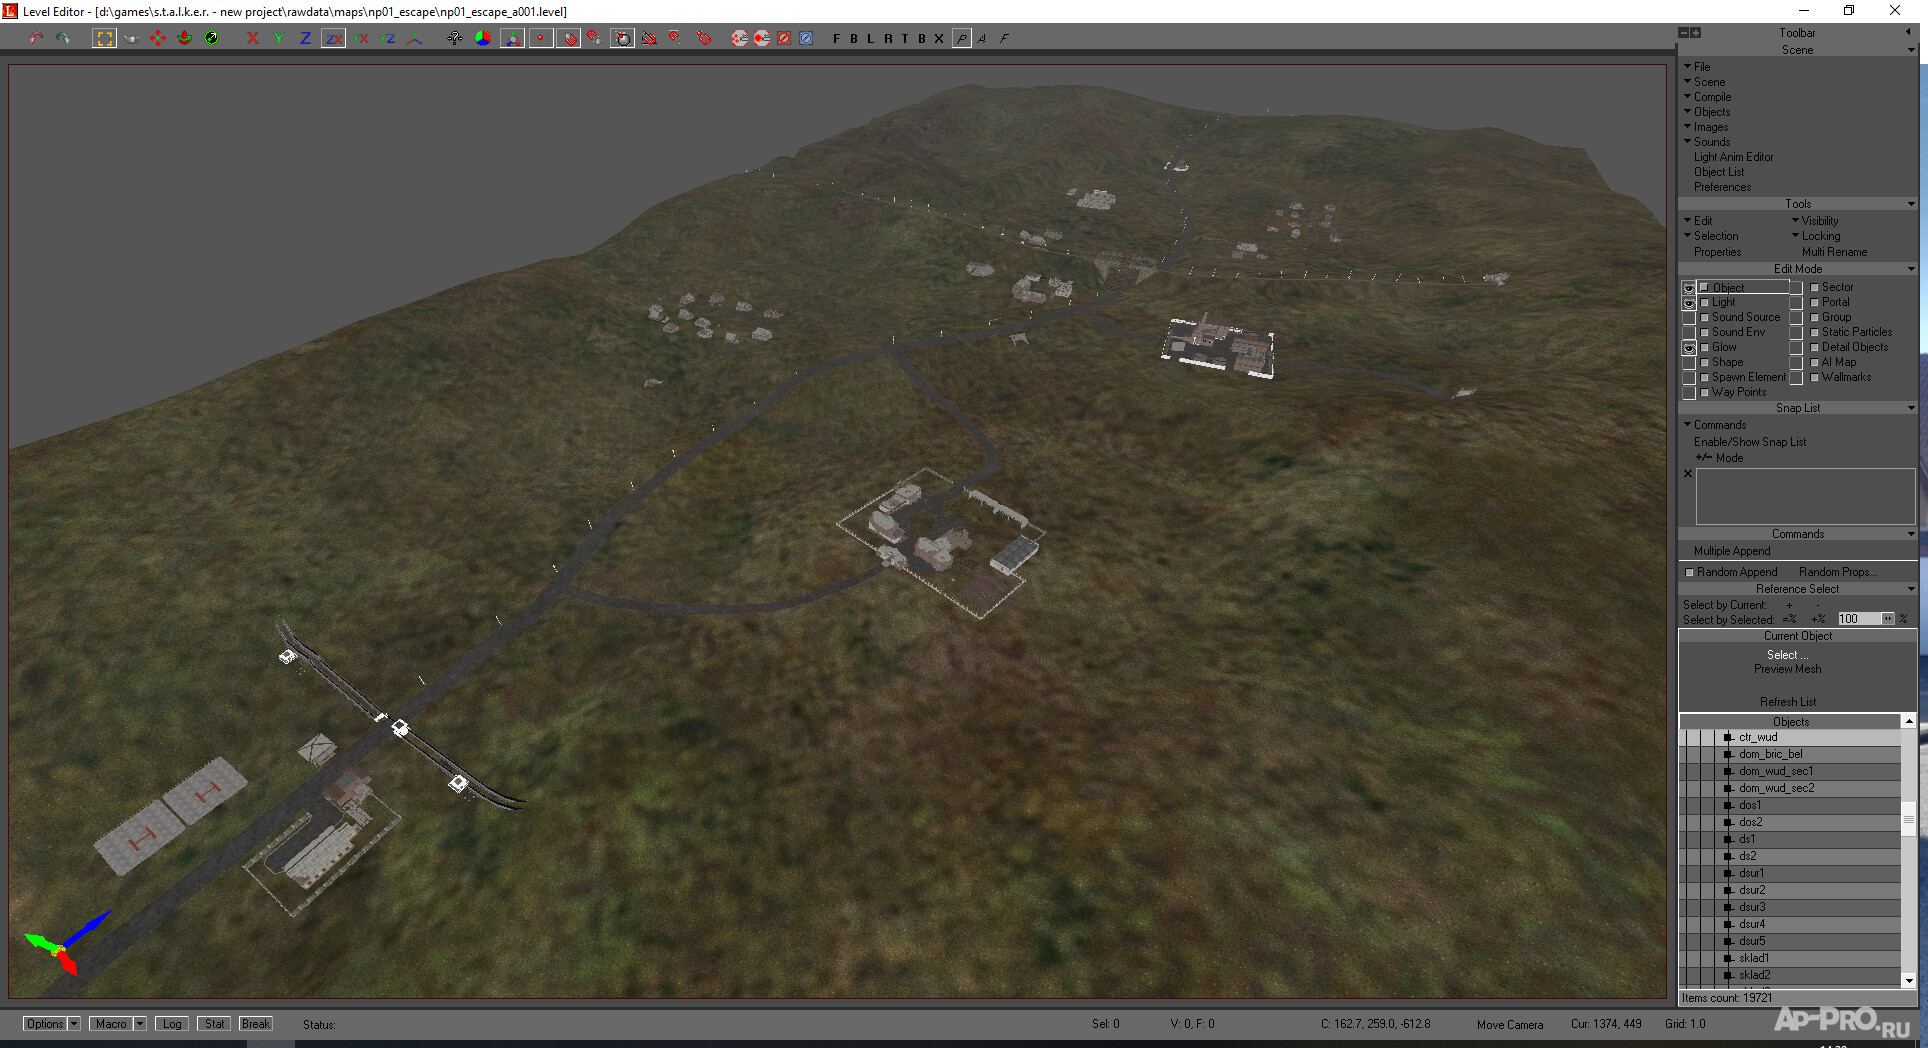Collapse the Reference Select section
This screenshot has height=1048, width=1928.
click(x=1910, y=589)
